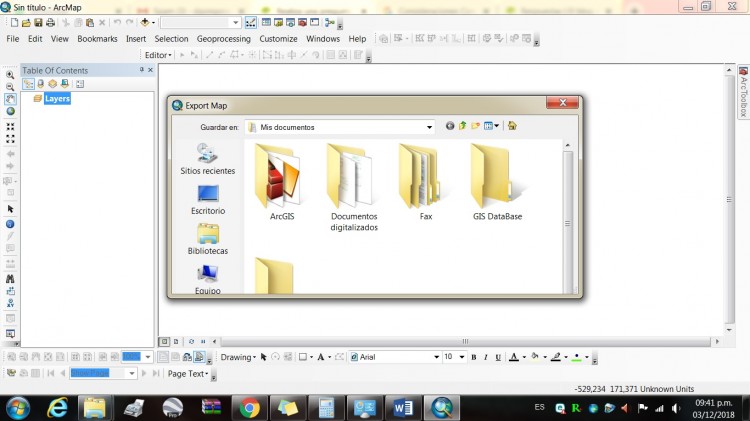Viewport: 750px width, 421px height.
Task: Open the Geoprocessing menu
Action: coord(223,39)
